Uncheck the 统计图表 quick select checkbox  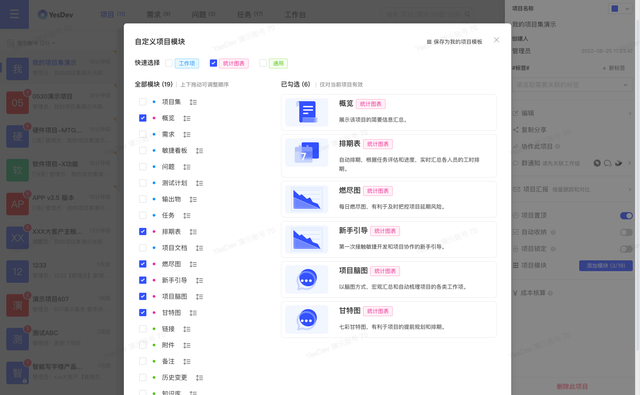[213, 63]
